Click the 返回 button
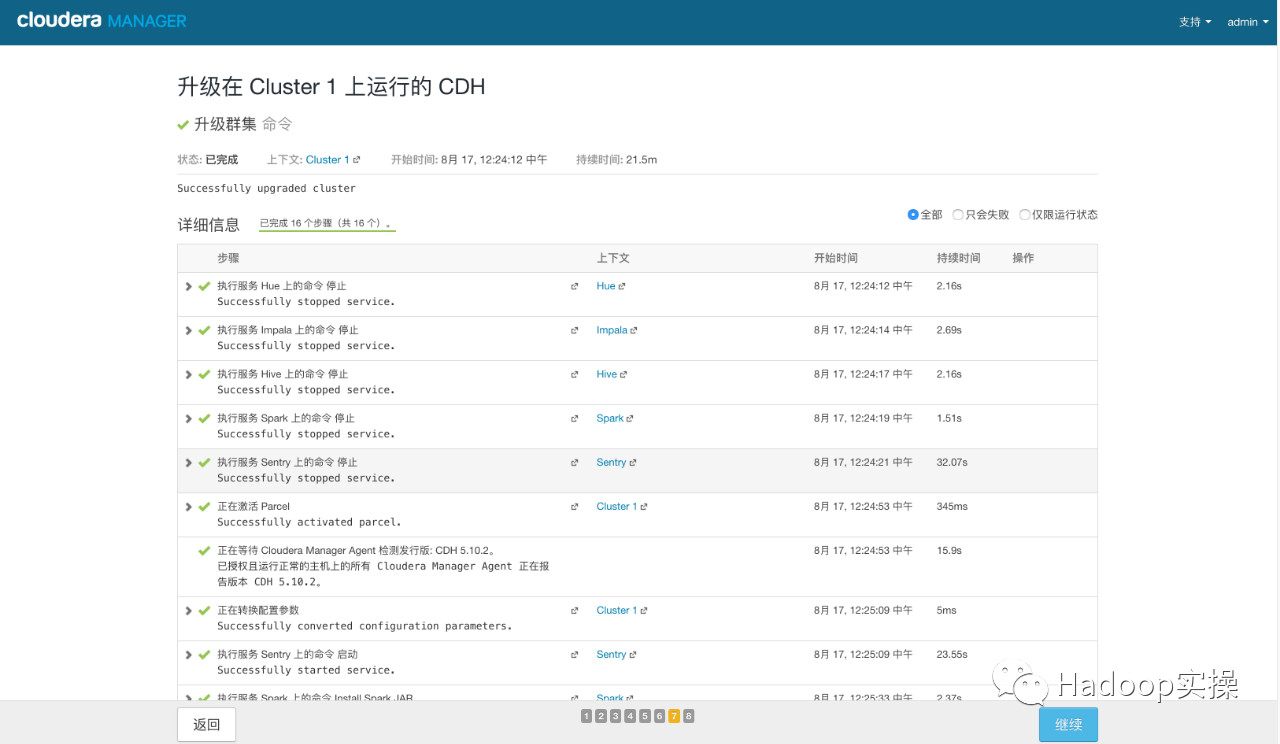Screen dimensions: 1280x744 coord(206,725)
